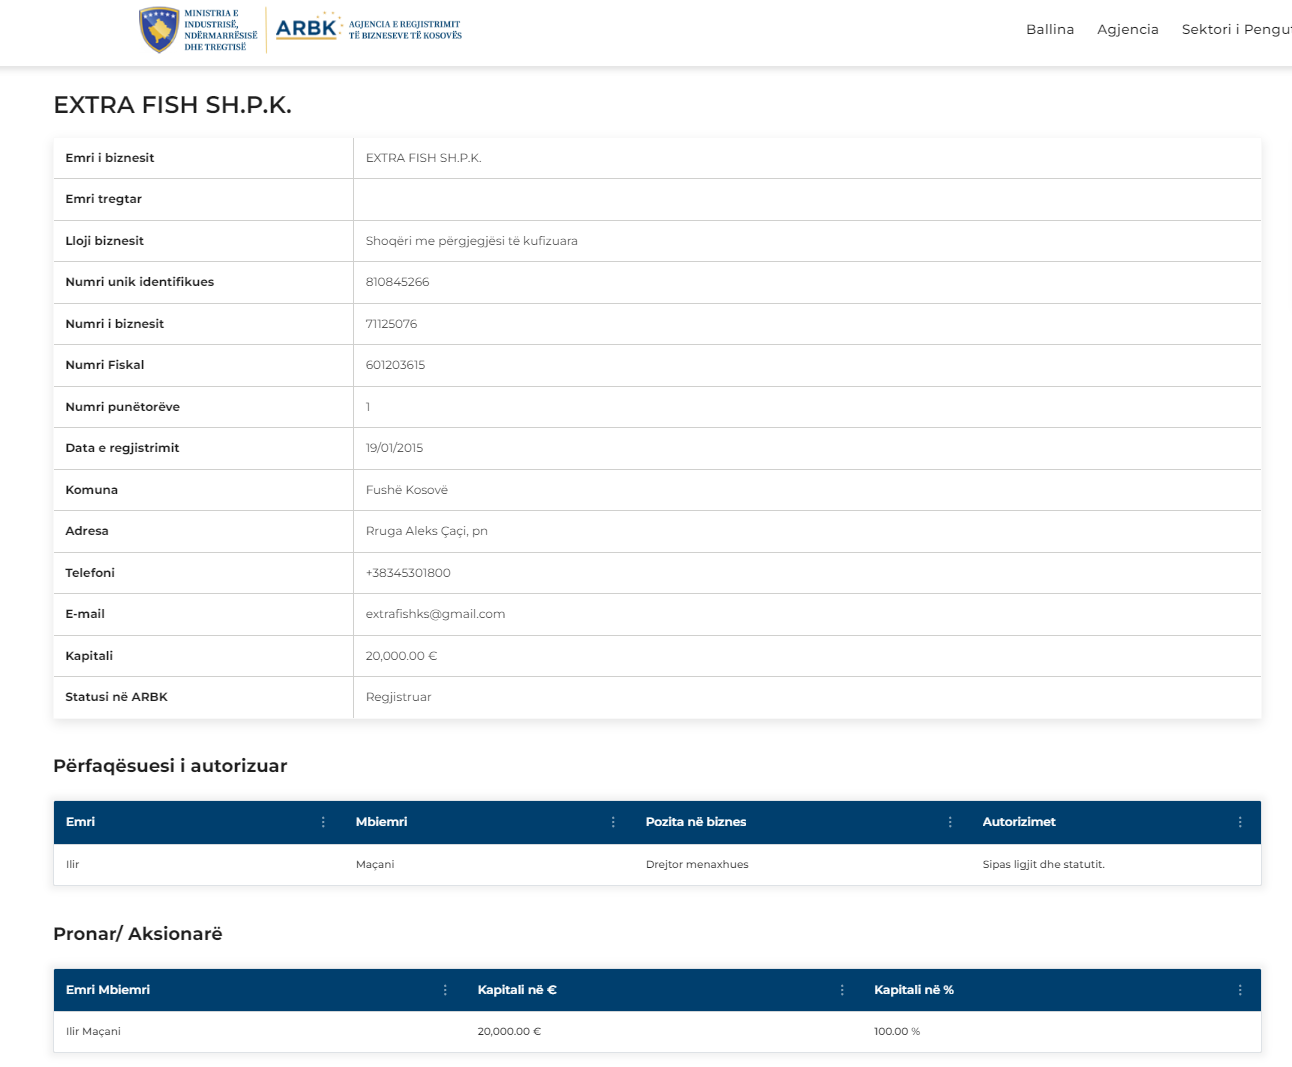Sort by the Emri column header

tap(80, 822)
